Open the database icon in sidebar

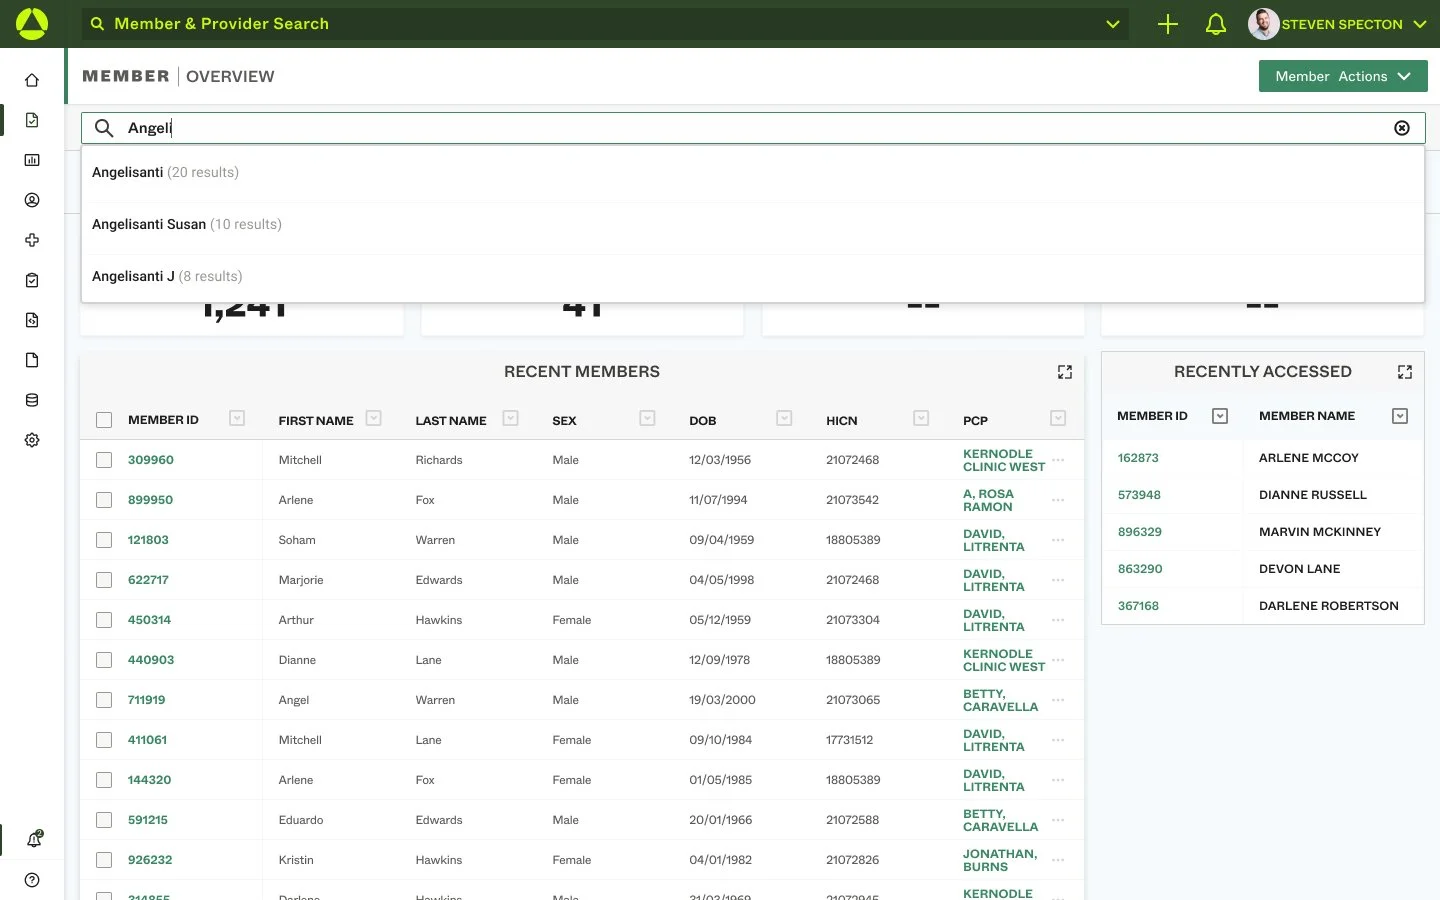click(32, 400)
